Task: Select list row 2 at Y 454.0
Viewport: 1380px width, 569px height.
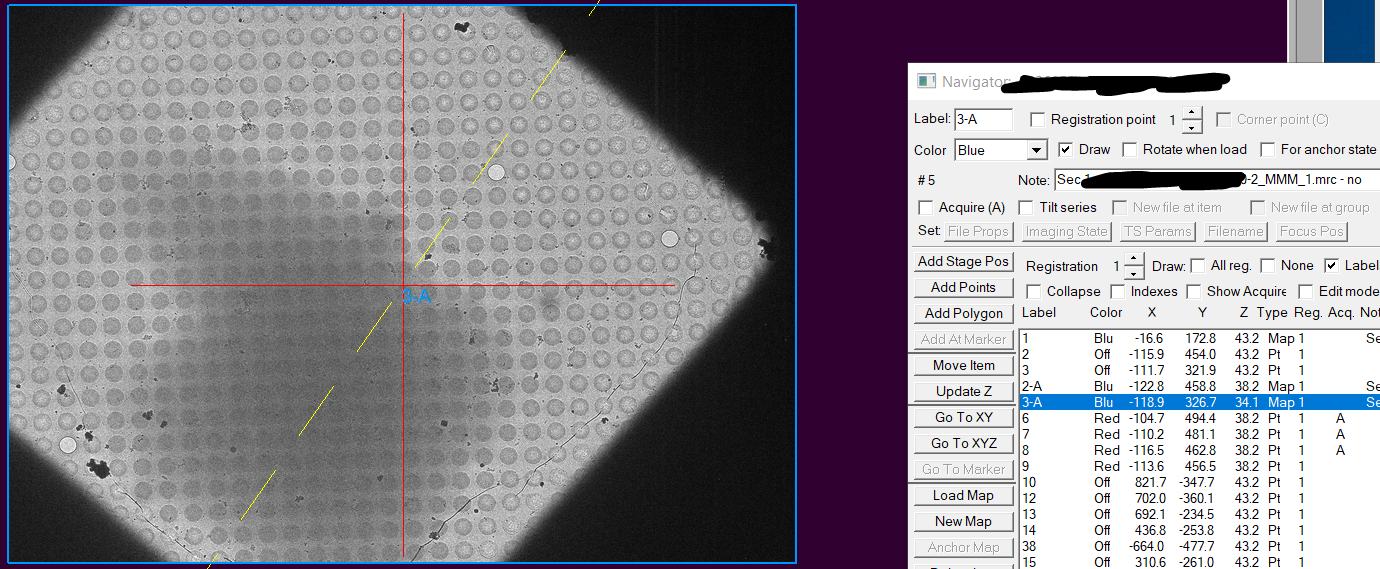Action: point(1199,355)
